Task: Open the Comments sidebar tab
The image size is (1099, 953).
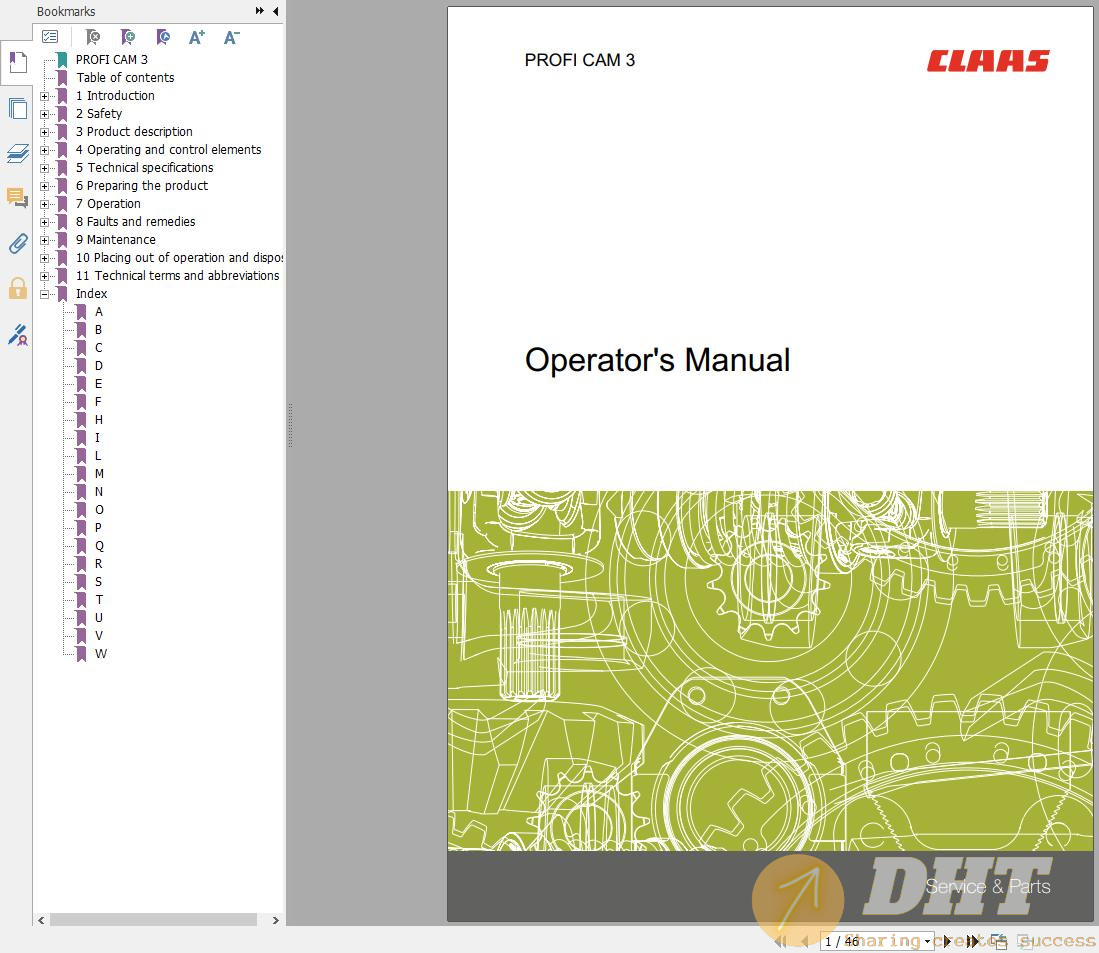Action: pos(17,198)
